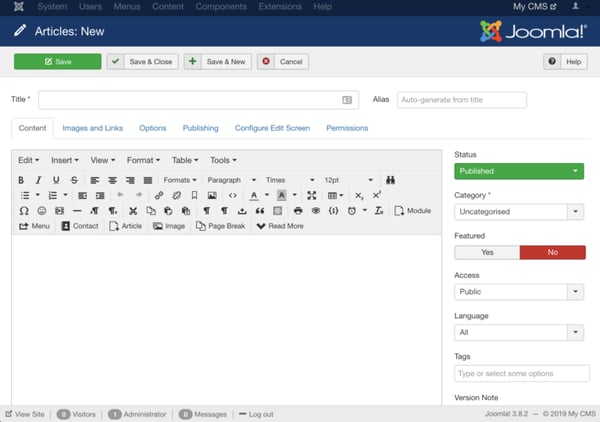Open the editor Format menu
Screen dimensions: 600x422
coord(143,160)
